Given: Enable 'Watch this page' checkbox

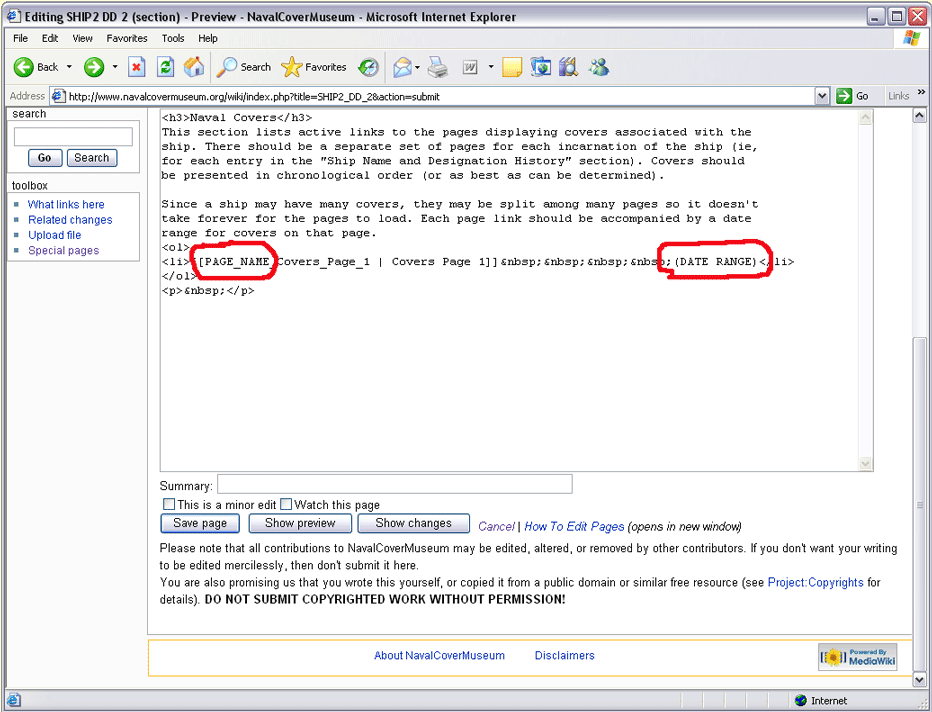Looking at the screenshot, I should [287, 505].
